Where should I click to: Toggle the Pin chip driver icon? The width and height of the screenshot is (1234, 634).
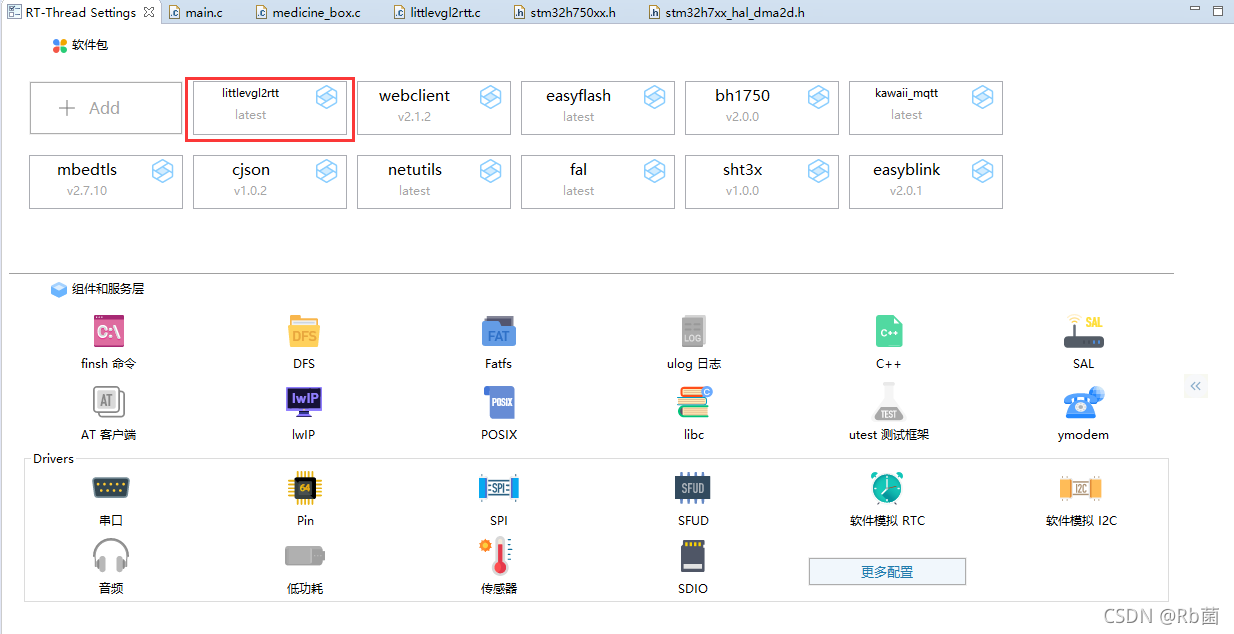point(305,488)
